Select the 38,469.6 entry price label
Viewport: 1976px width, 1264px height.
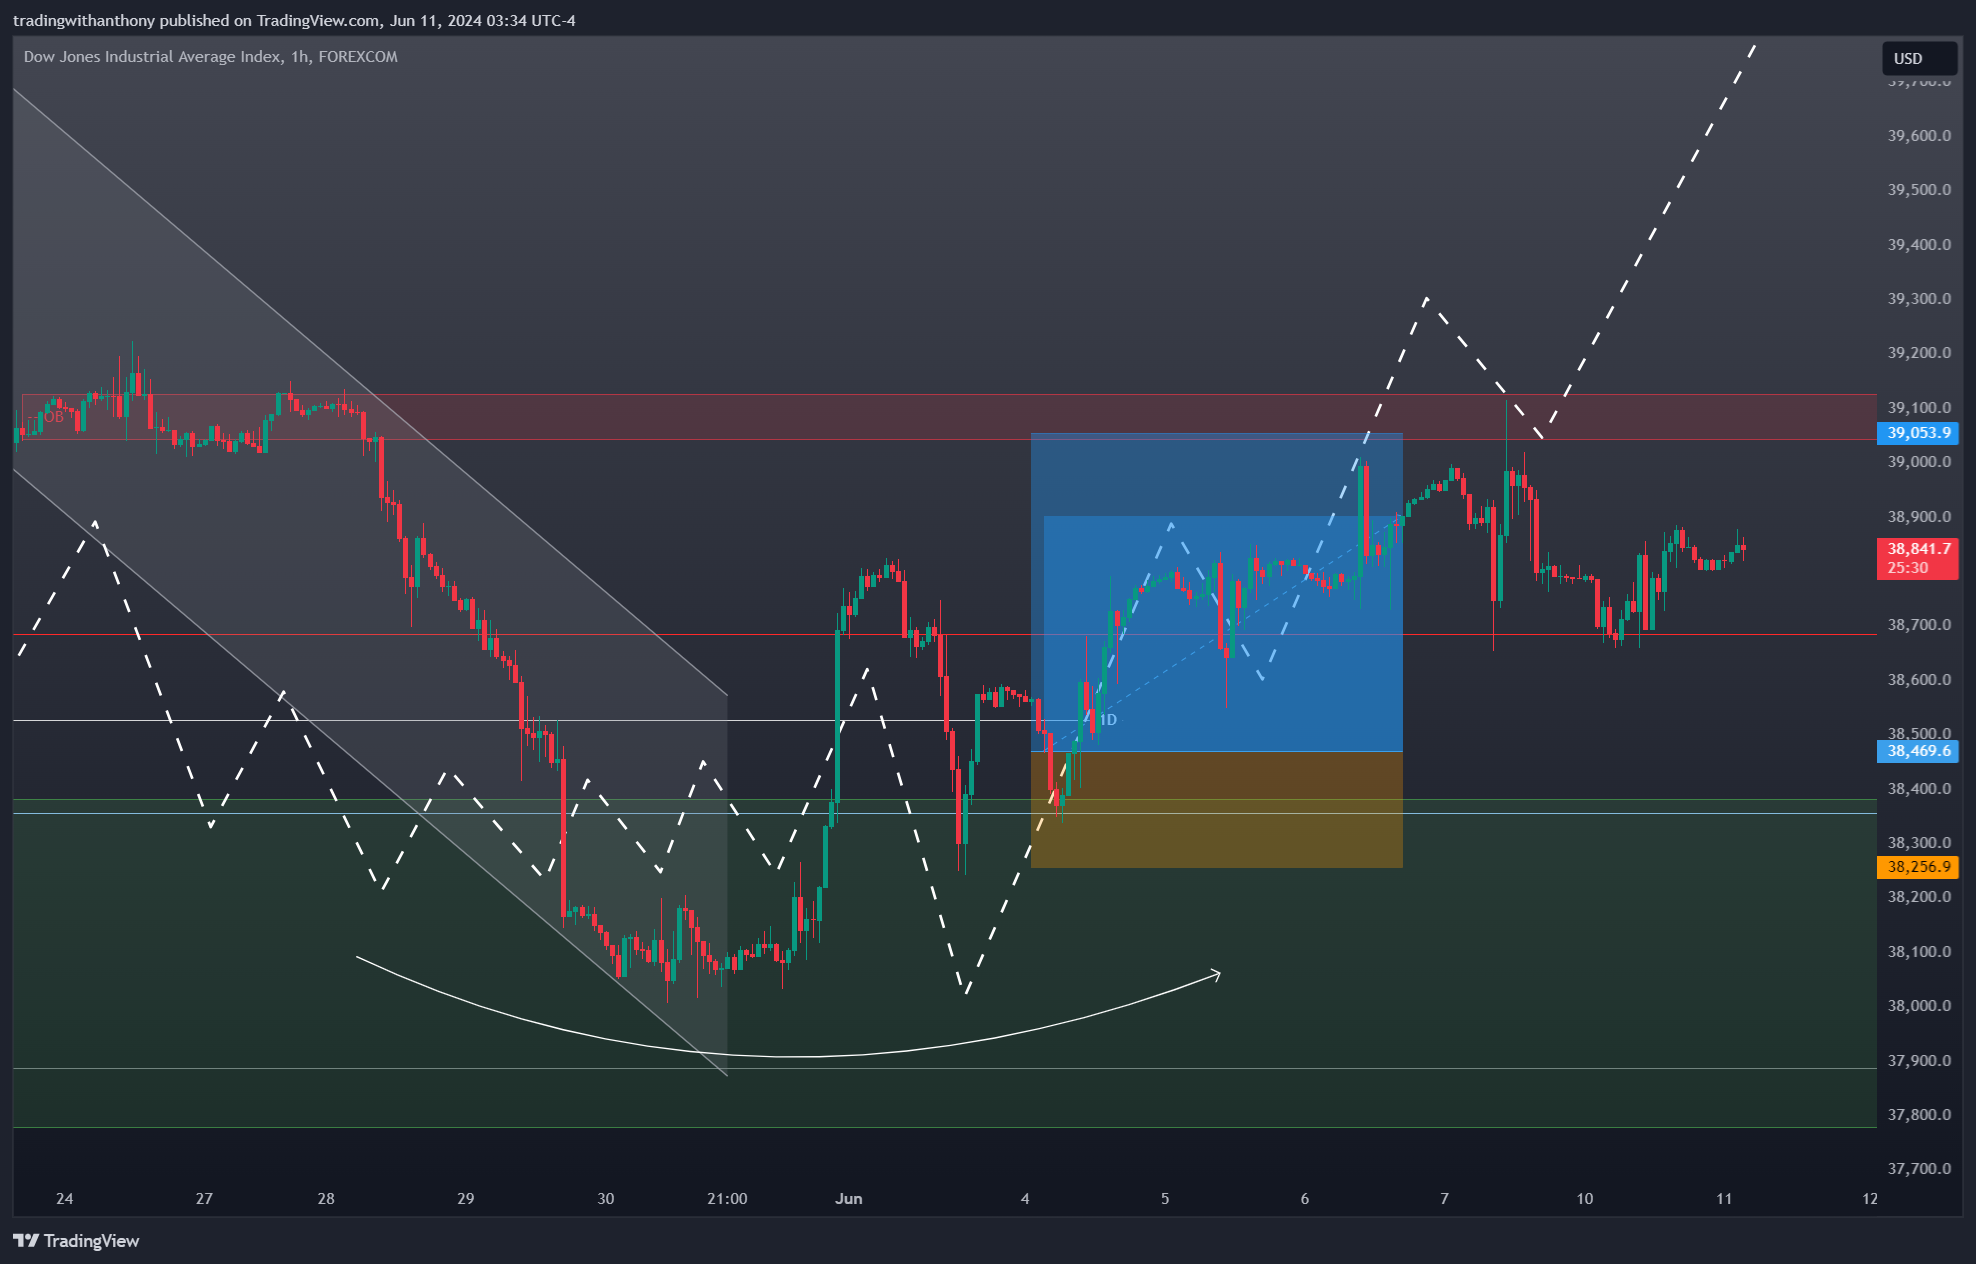1918,751
